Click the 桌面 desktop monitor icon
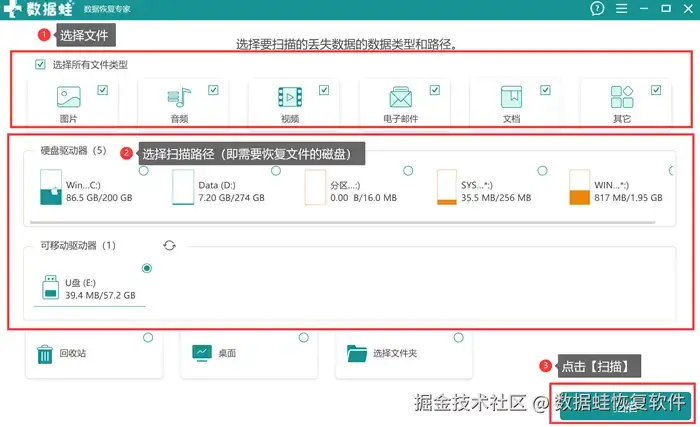Viewport: 700px width, 427px height. (202, 353)
